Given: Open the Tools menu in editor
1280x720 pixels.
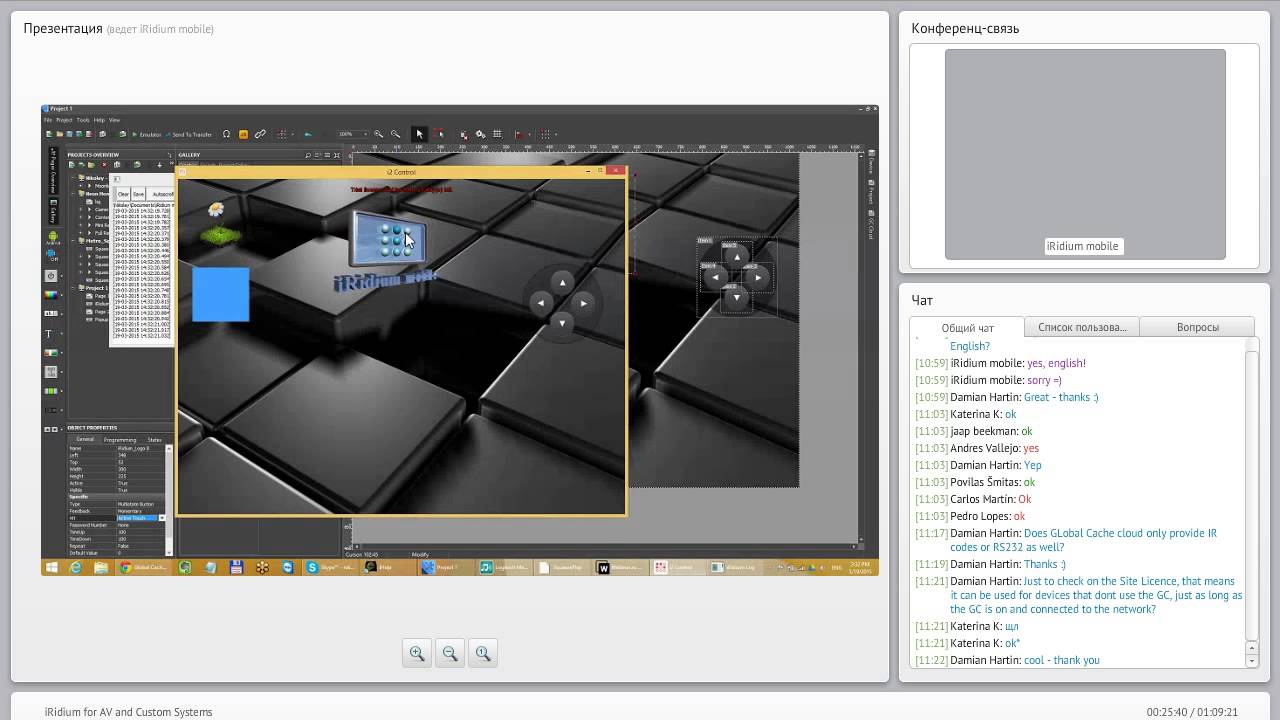Looking at the screenshot, I should click(x=83, y=120).
